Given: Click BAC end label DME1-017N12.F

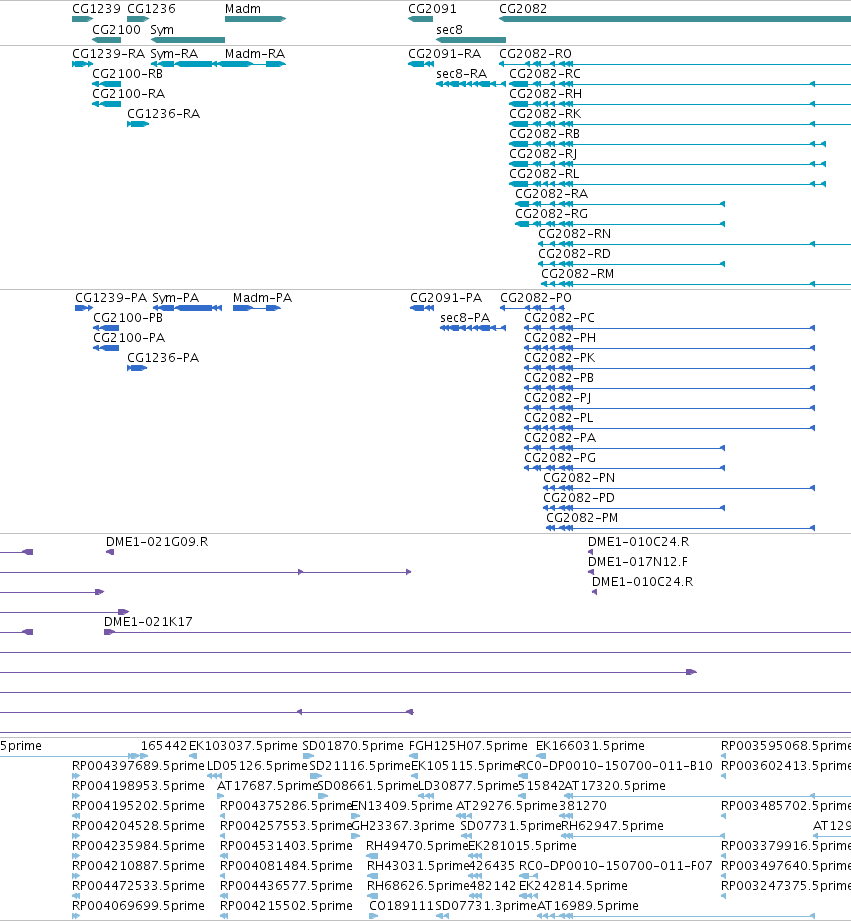Looking at the screenshot, I should pos(638,562).
